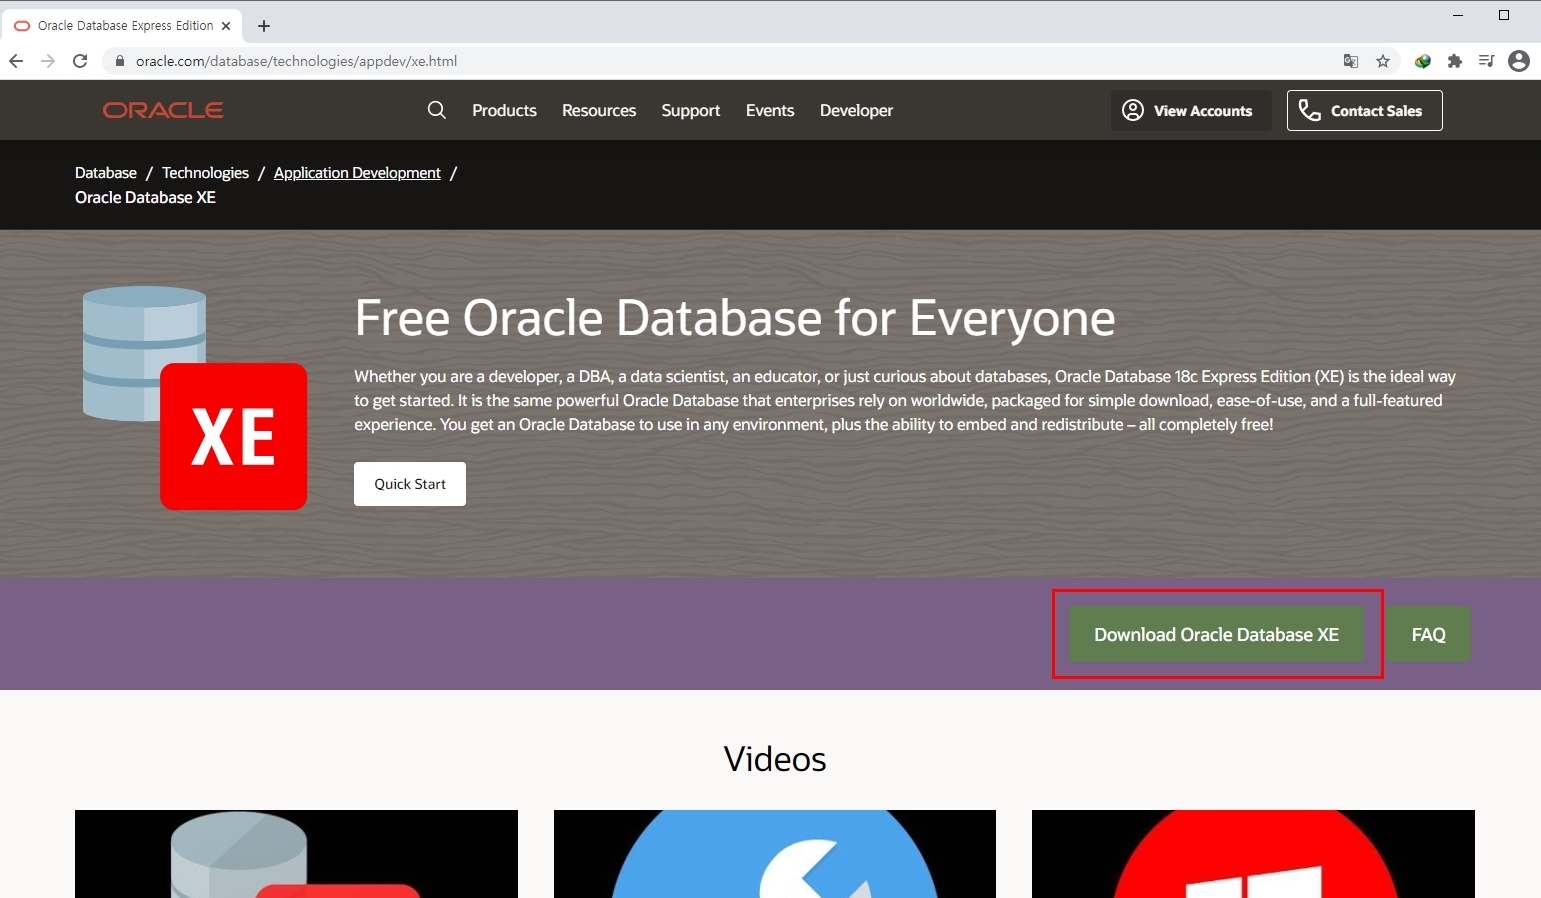Open the FAQ button

tap(1428, 634)
